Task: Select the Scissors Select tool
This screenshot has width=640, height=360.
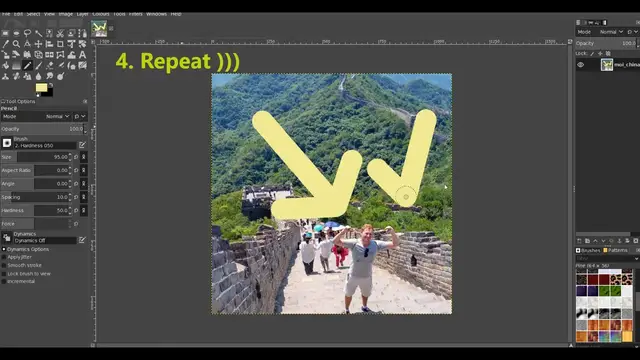Action: 60,33
